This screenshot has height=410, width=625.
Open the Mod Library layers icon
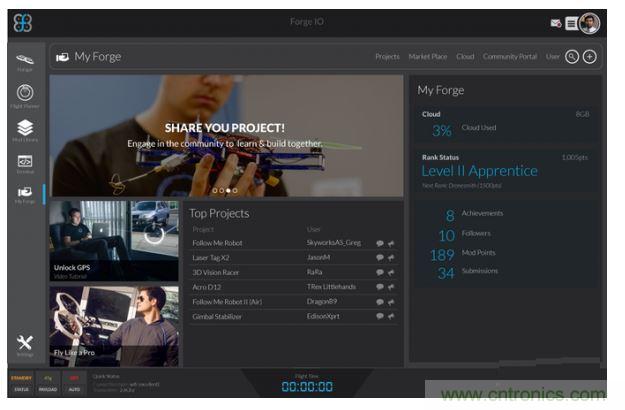(25, 130)
